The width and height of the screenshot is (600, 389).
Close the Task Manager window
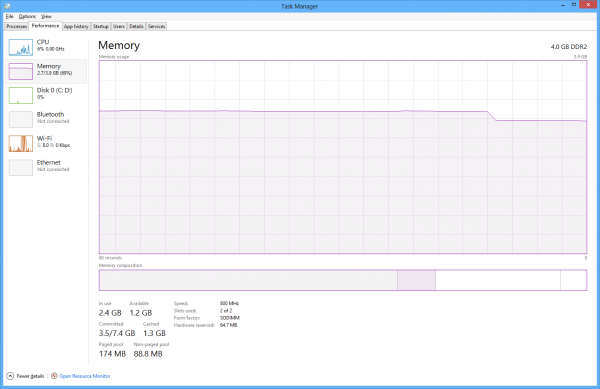[x=588, y=5]
